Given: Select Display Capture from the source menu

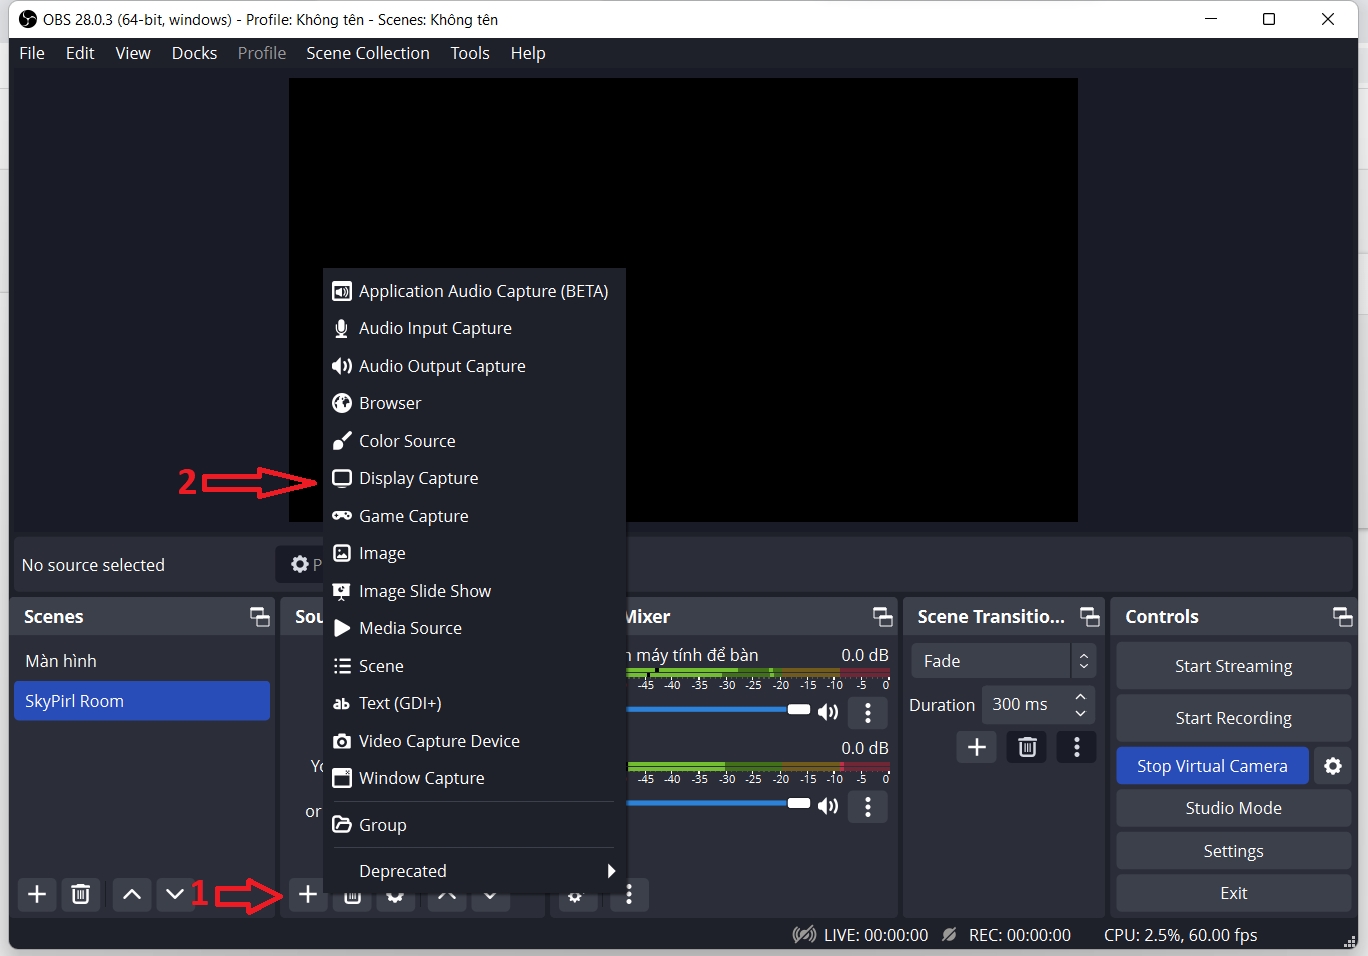Looking at the screenshot, I should (418, 478).
